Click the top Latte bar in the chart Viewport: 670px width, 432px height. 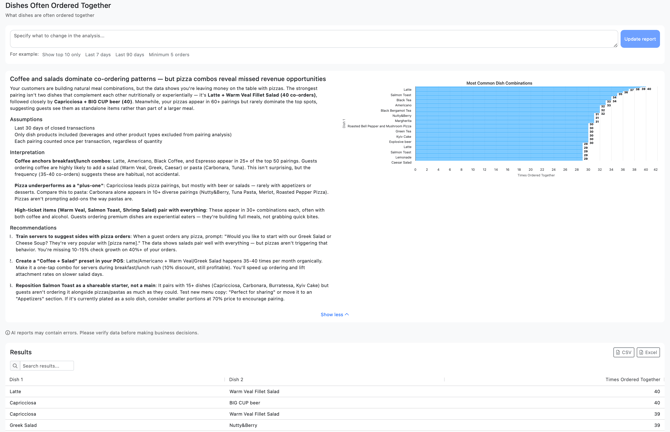(520, 89)
